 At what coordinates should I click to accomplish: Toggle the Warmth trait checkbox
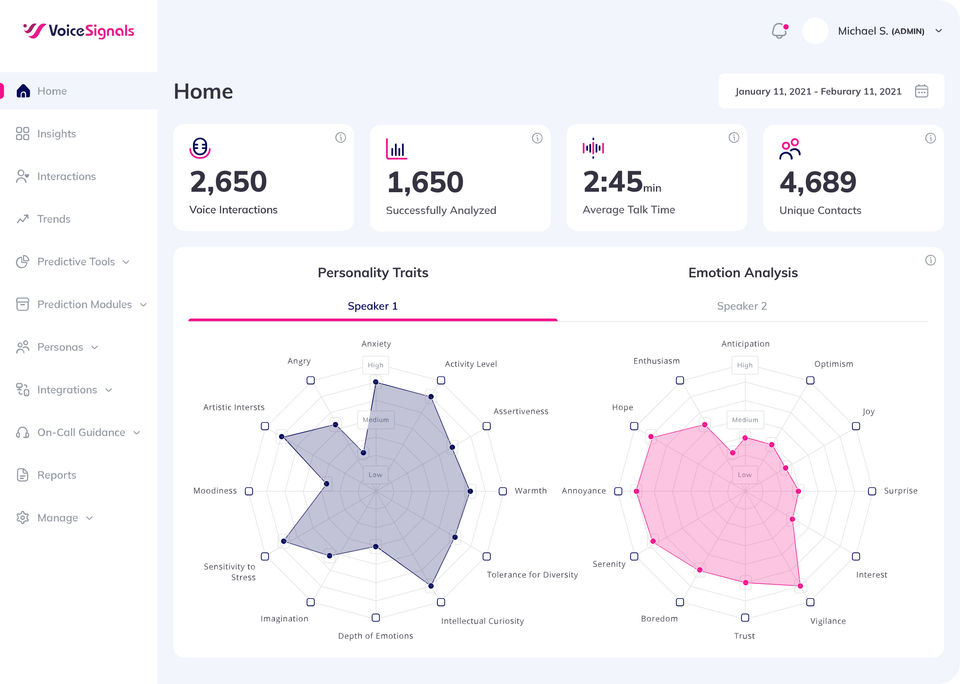tap(502, 491)
